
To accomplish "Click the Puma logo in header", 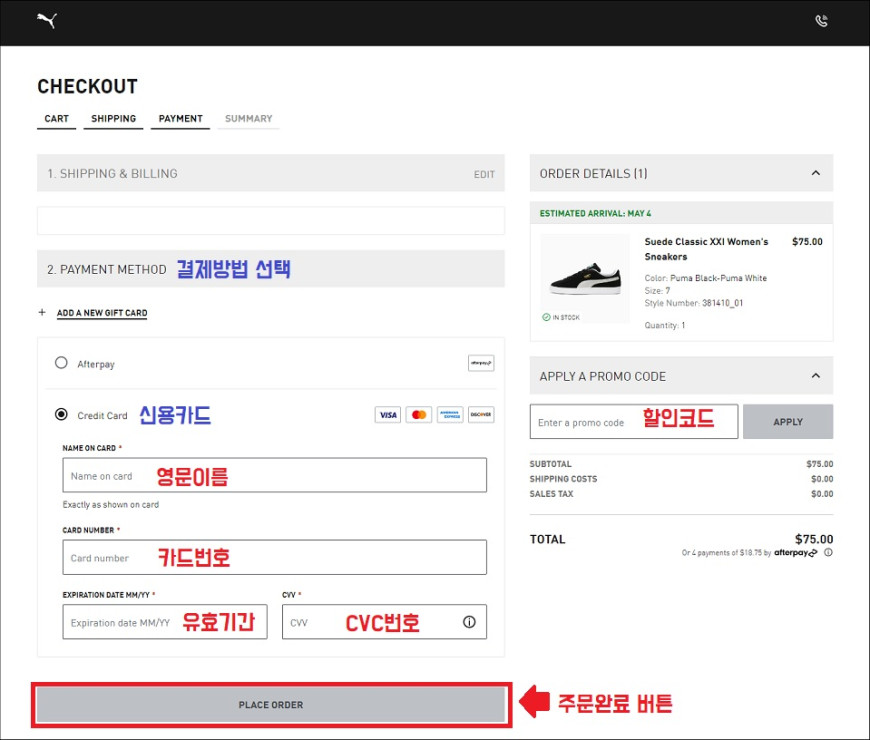I will click(47, 21).
